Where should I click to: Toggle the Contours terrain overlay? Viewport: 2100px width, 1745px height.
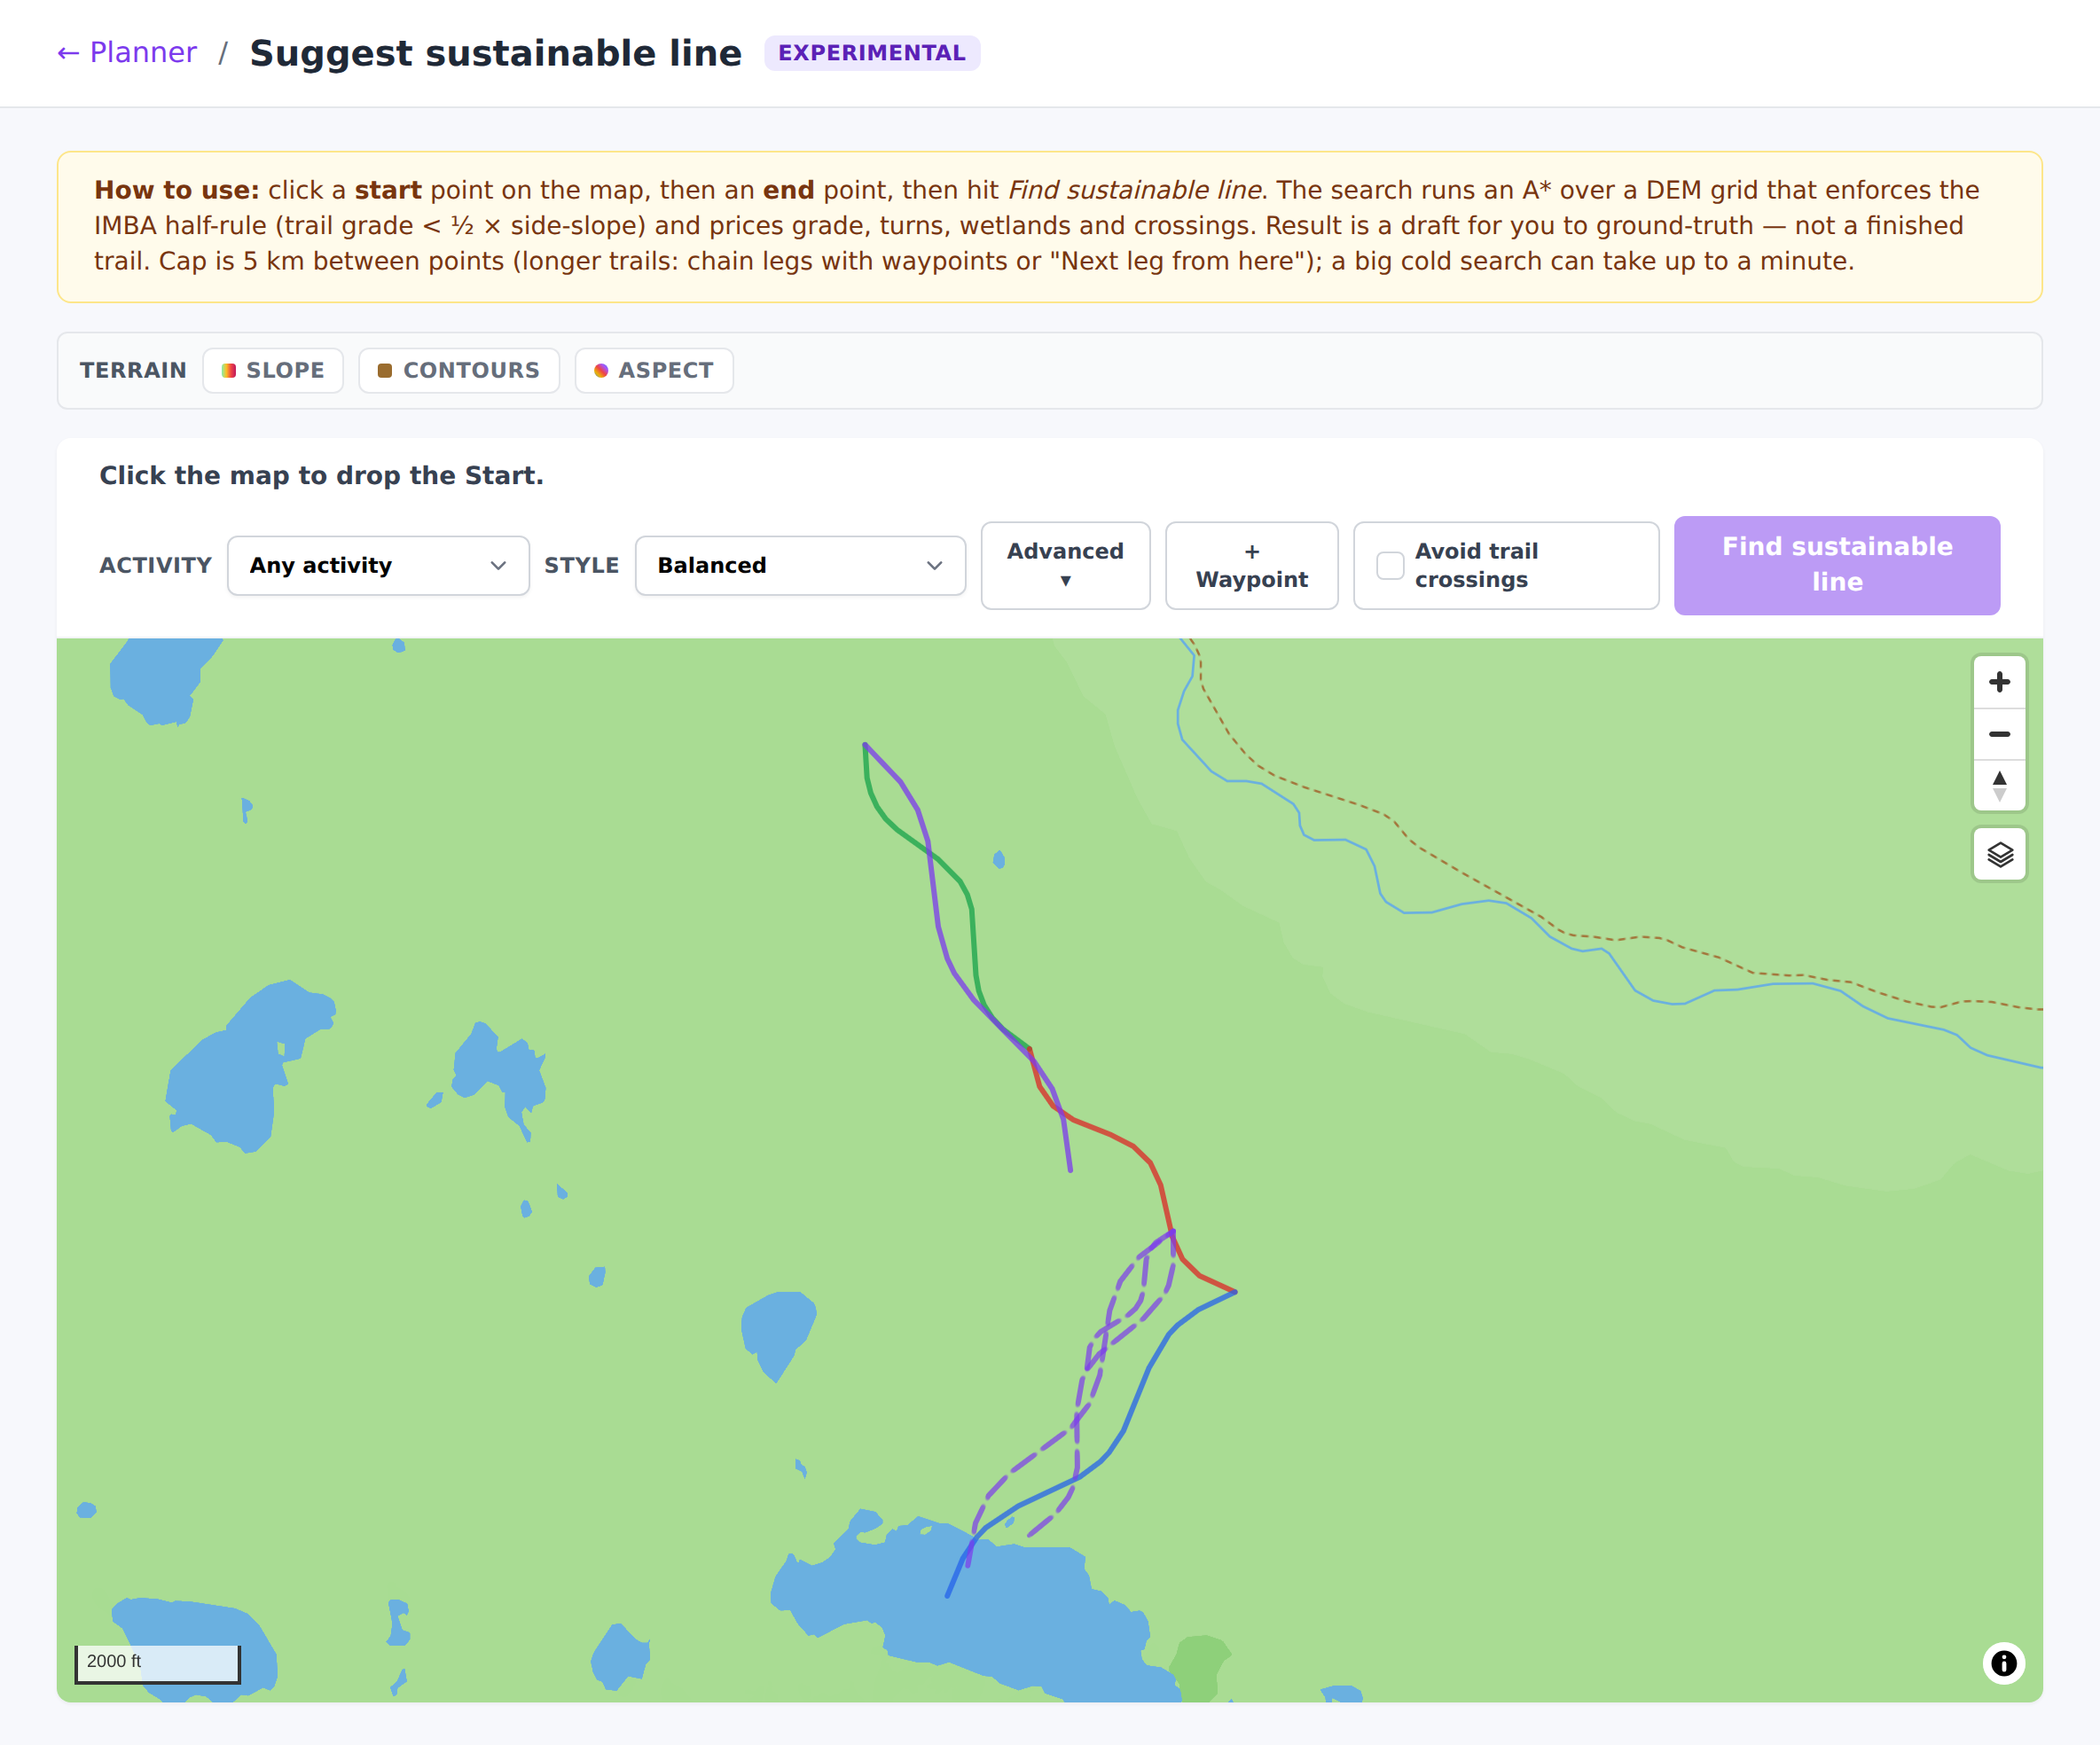click(458, 370)
